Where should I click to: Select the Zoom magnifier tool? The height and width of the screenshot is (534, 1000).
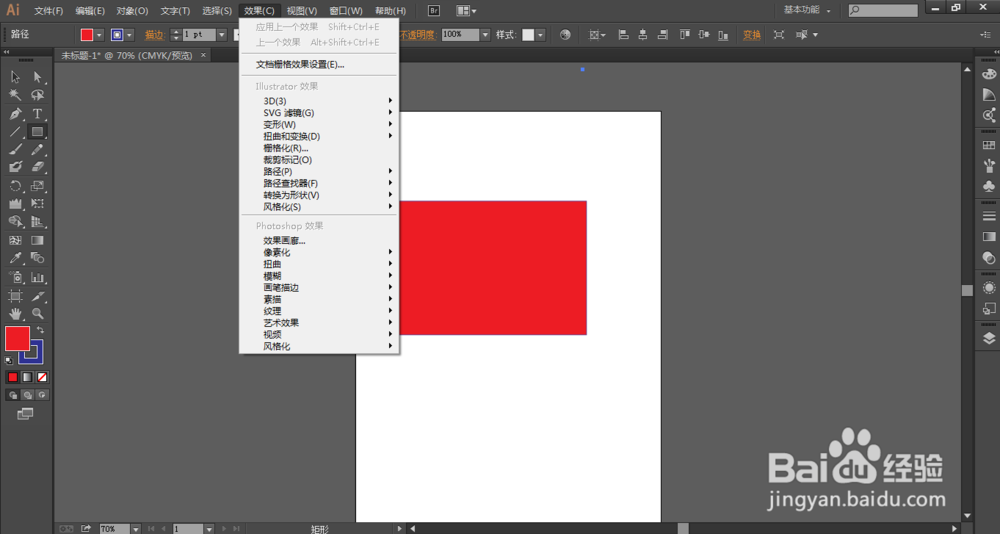(x=38, y=314)
